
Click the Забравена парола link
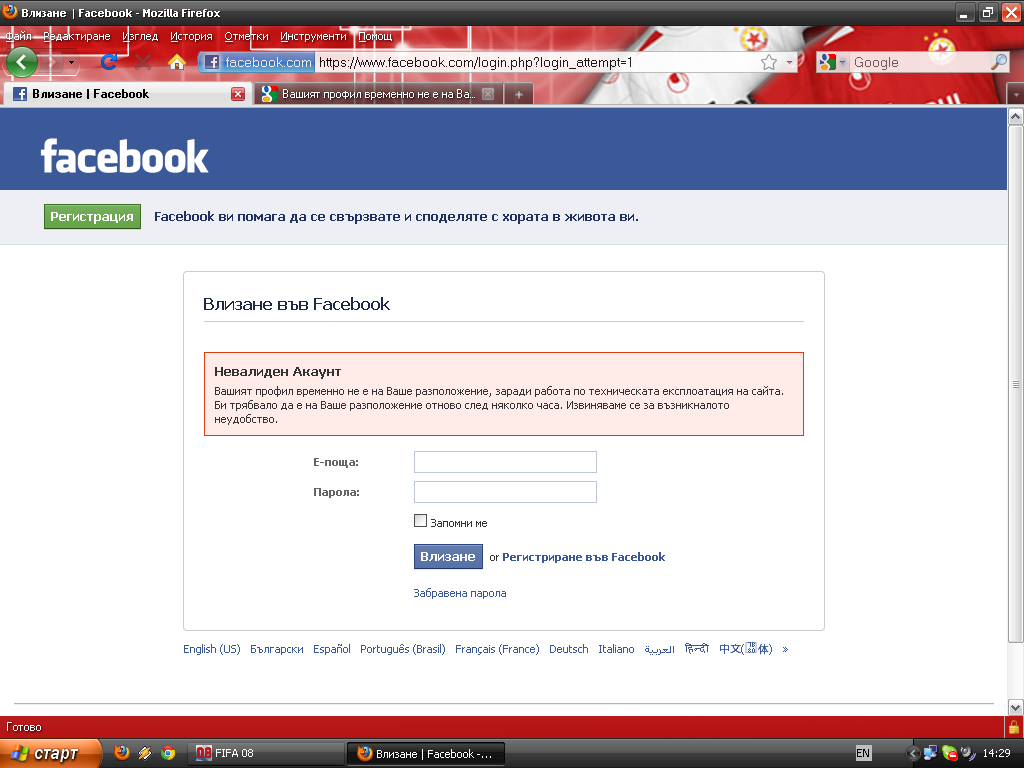pos(460,593)
